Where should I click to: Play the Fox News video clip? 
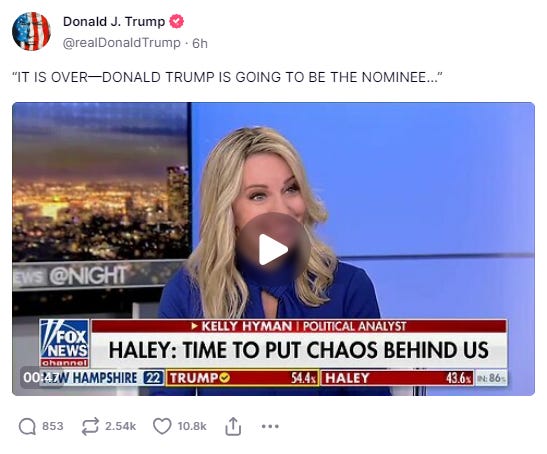273,249
